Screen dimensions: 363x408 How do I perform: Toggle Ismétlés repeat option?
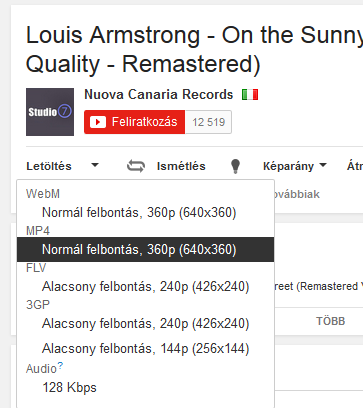(181, 166)
